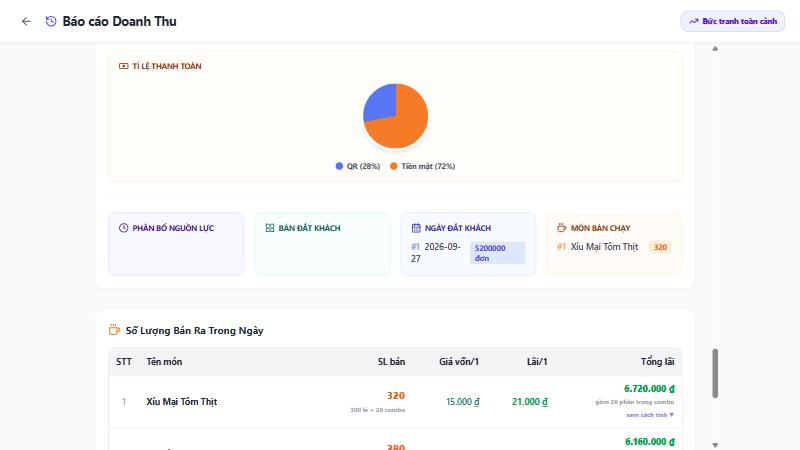Click the Tổng lãi column header
Image resolution: width=800 pixels, height=450 pixels.
[657, 362]
